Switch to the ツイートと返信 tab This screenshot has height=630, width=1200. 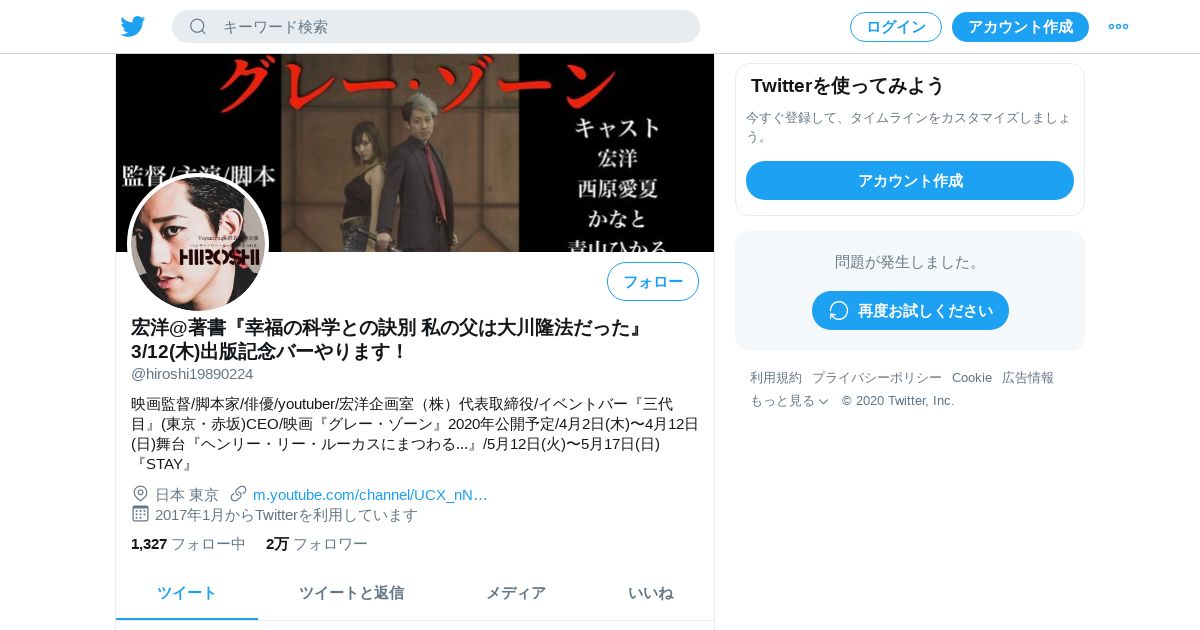351,593
